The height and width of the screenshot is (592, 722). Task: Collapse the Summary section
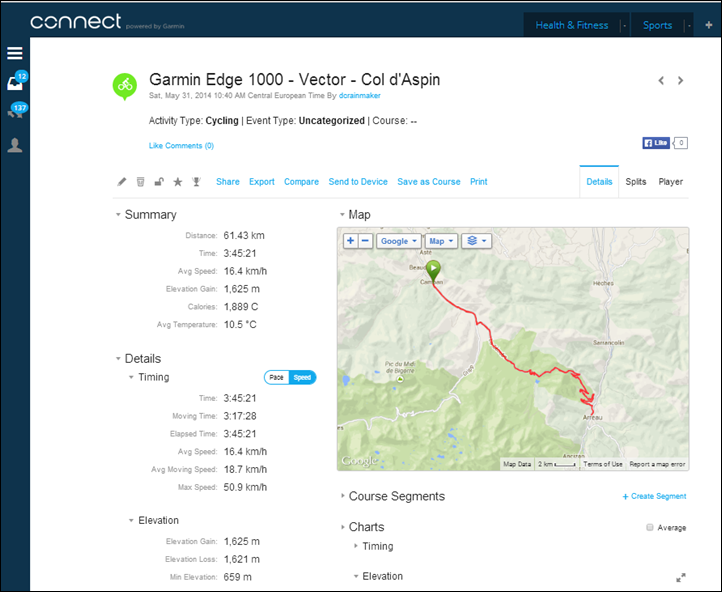click(x=118, y=215)
